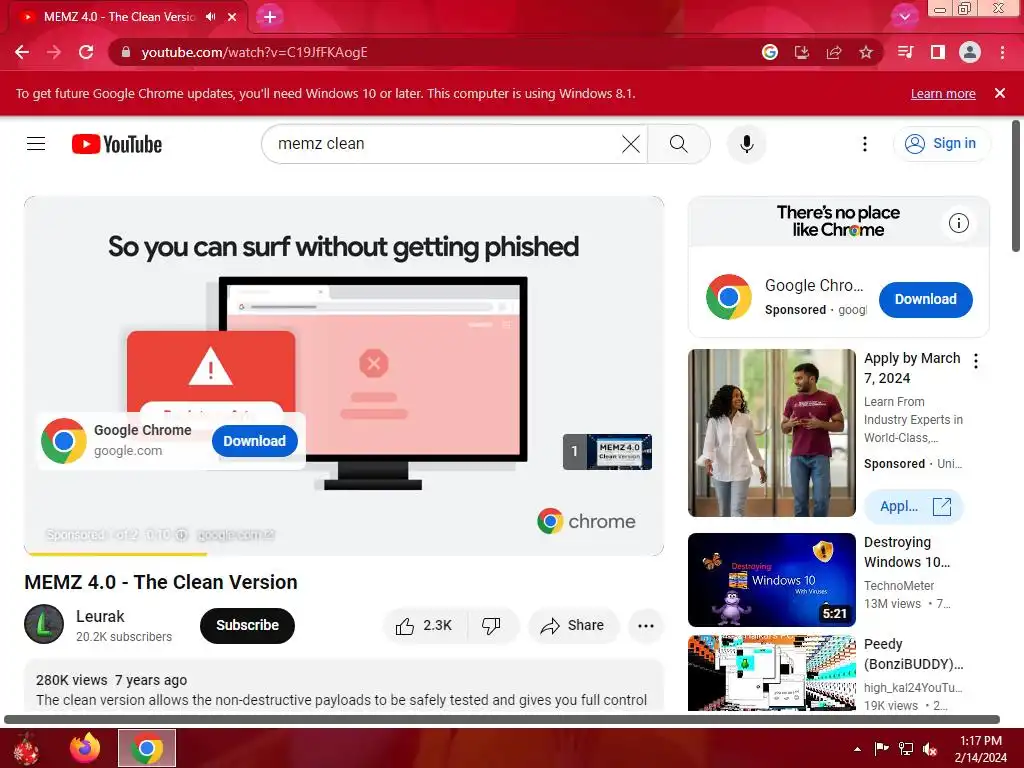Bookmark this page with the star icon
This screenshot has width=1024, height=768.
866,52
